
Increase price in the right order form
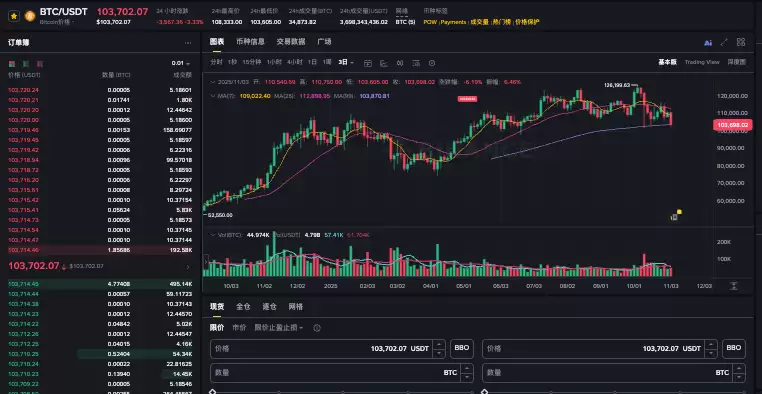point(711,344)
